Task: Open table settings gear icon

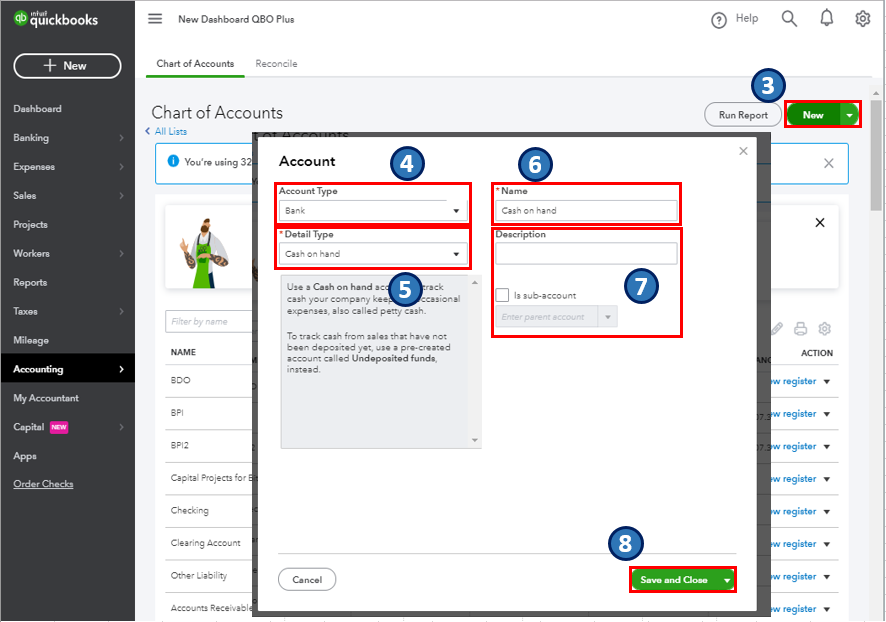Action: click(x=824, y=328)
